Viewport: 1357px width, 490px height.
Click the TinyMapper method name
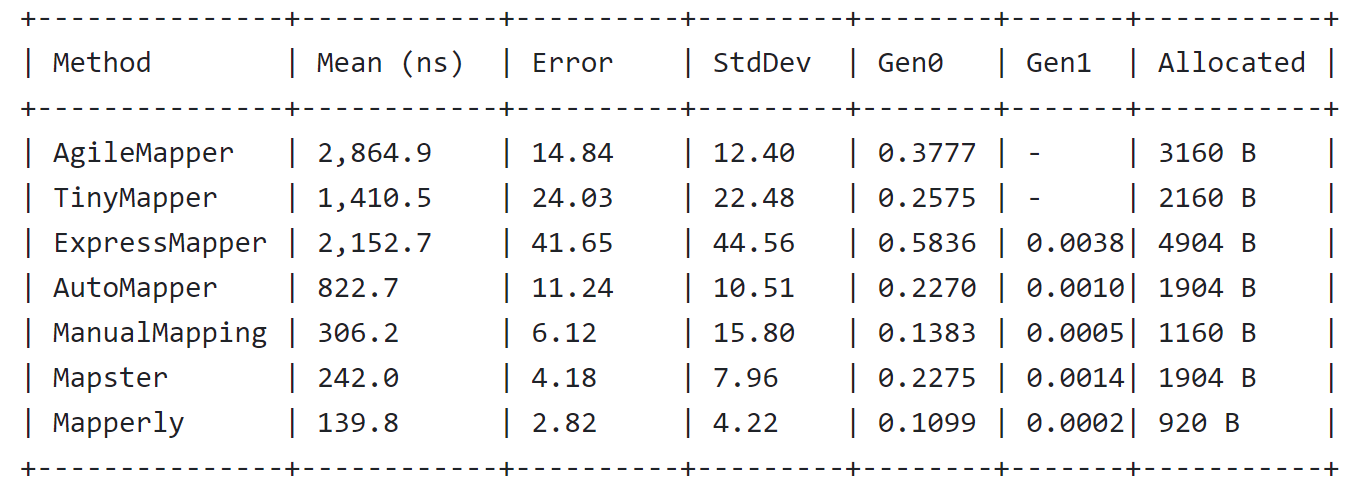coord(135,199)
